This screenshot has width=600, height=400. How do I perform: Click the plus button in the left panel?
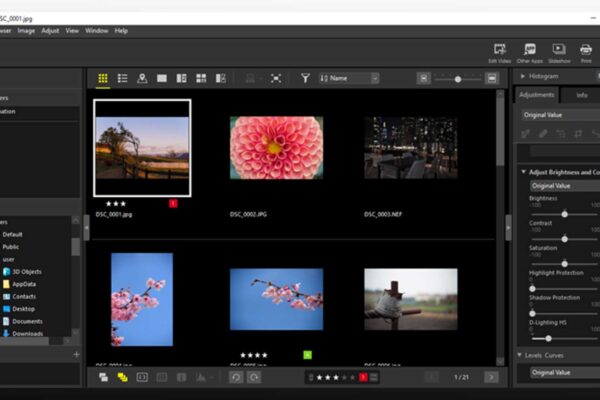(76, 355)
